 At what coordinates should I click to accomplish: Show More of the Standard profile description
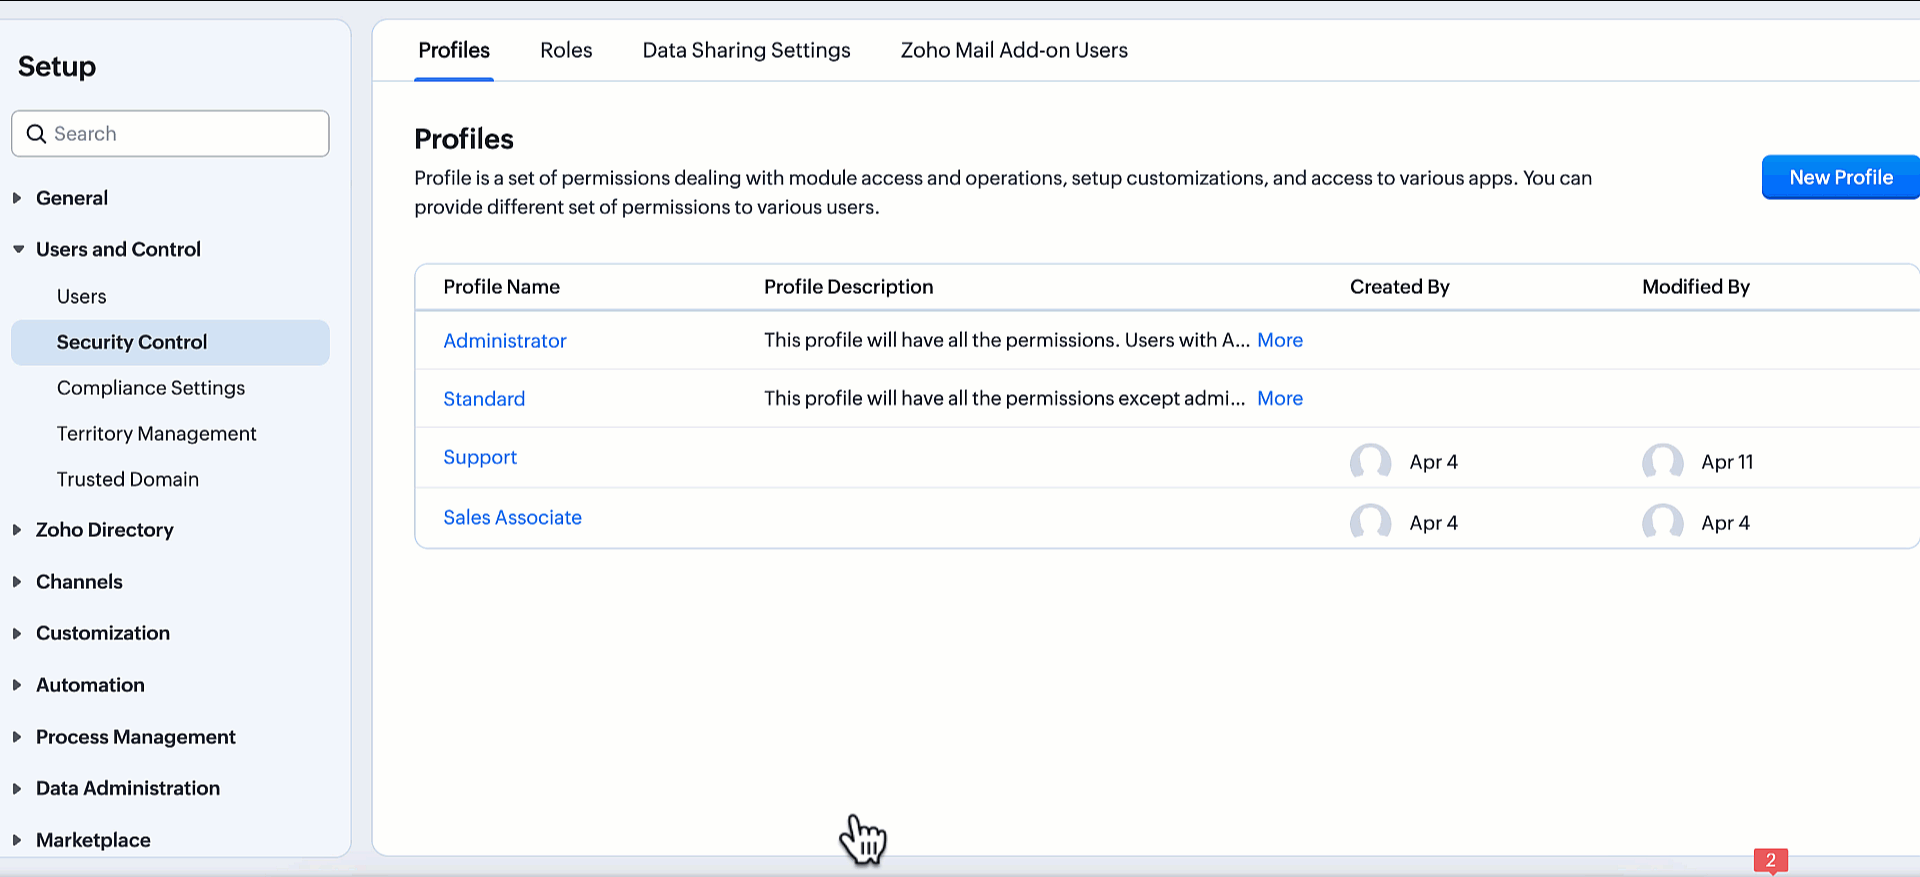coord(1279,398)
